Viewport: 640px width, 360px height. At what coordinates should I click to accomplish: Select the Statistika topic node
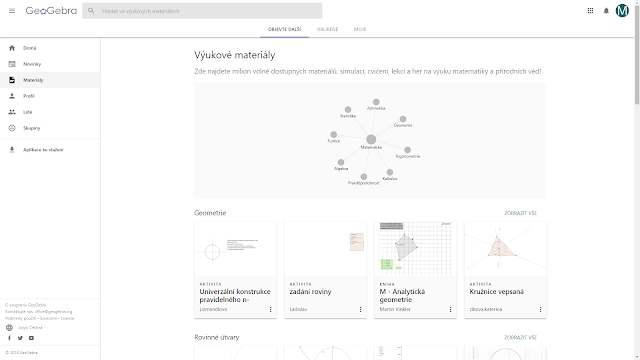(348, 109)
